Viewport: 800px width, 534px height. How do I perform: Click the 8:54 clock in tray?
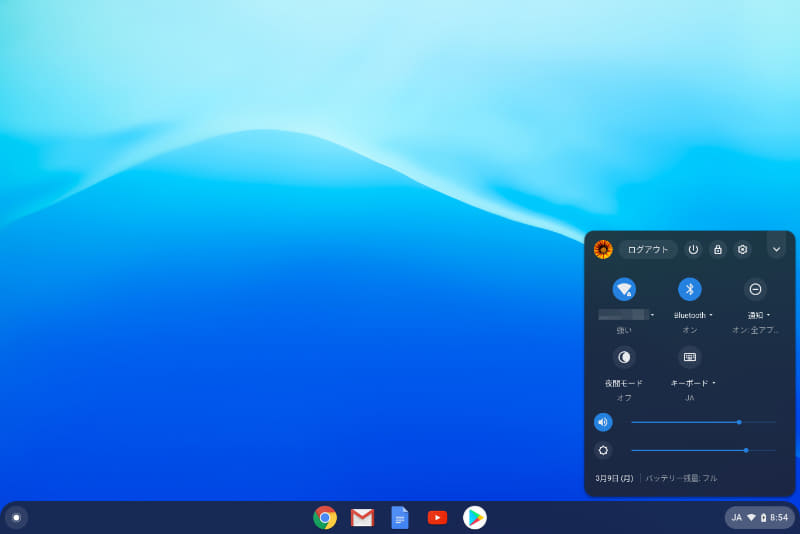pos(779,518)
